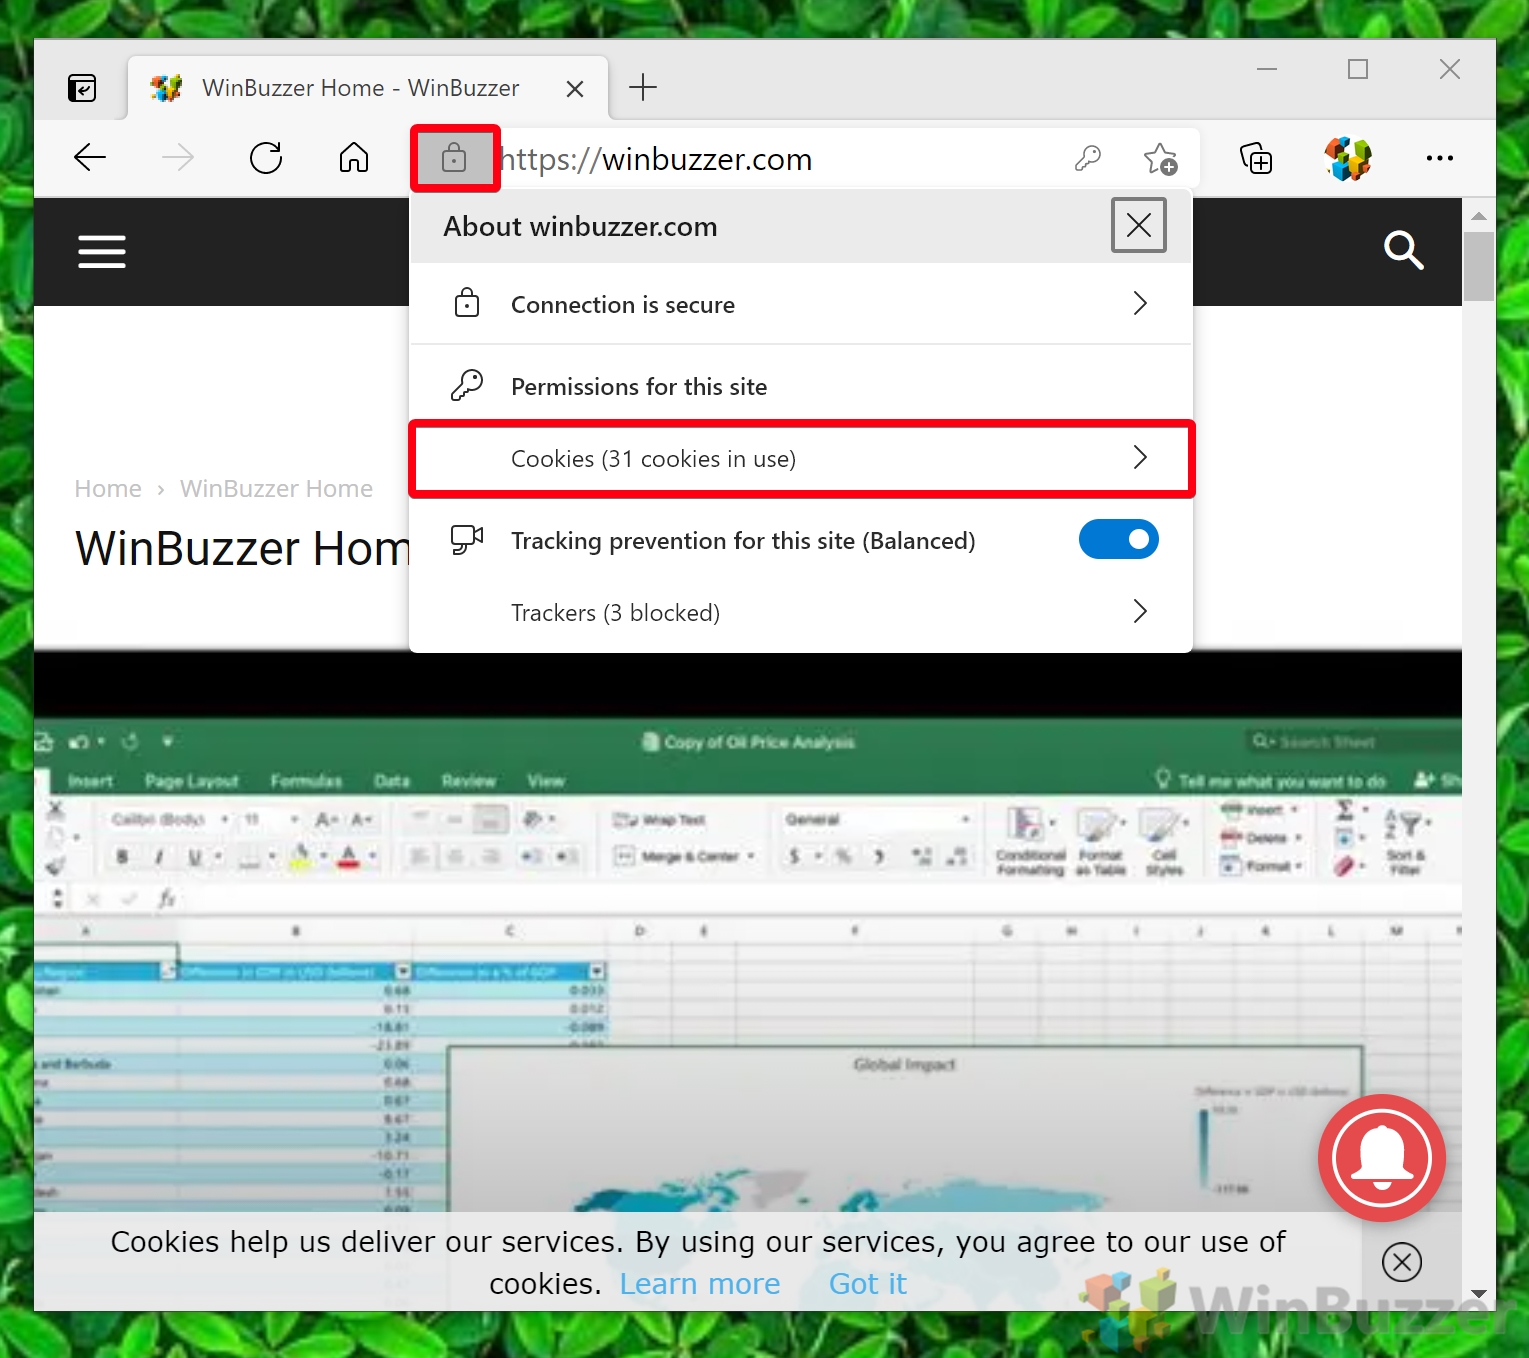Open the Collections button

click(x=1256, y=158)
